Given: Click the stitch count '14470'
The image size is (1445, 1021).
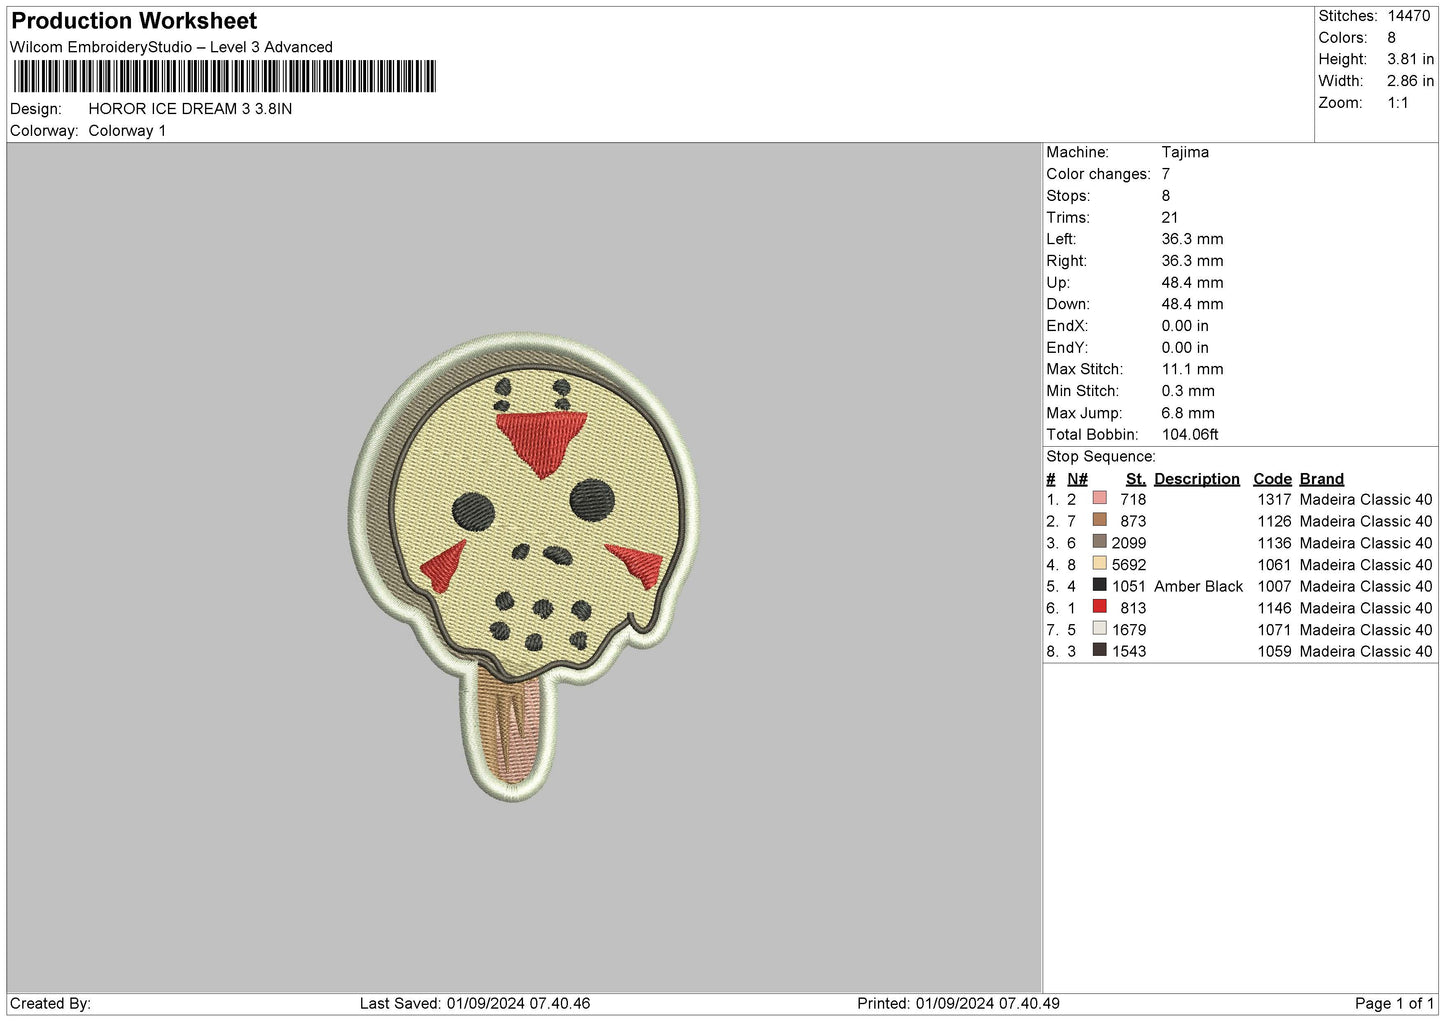Looking at the screenshot, I should click(x=1410, y=16).
